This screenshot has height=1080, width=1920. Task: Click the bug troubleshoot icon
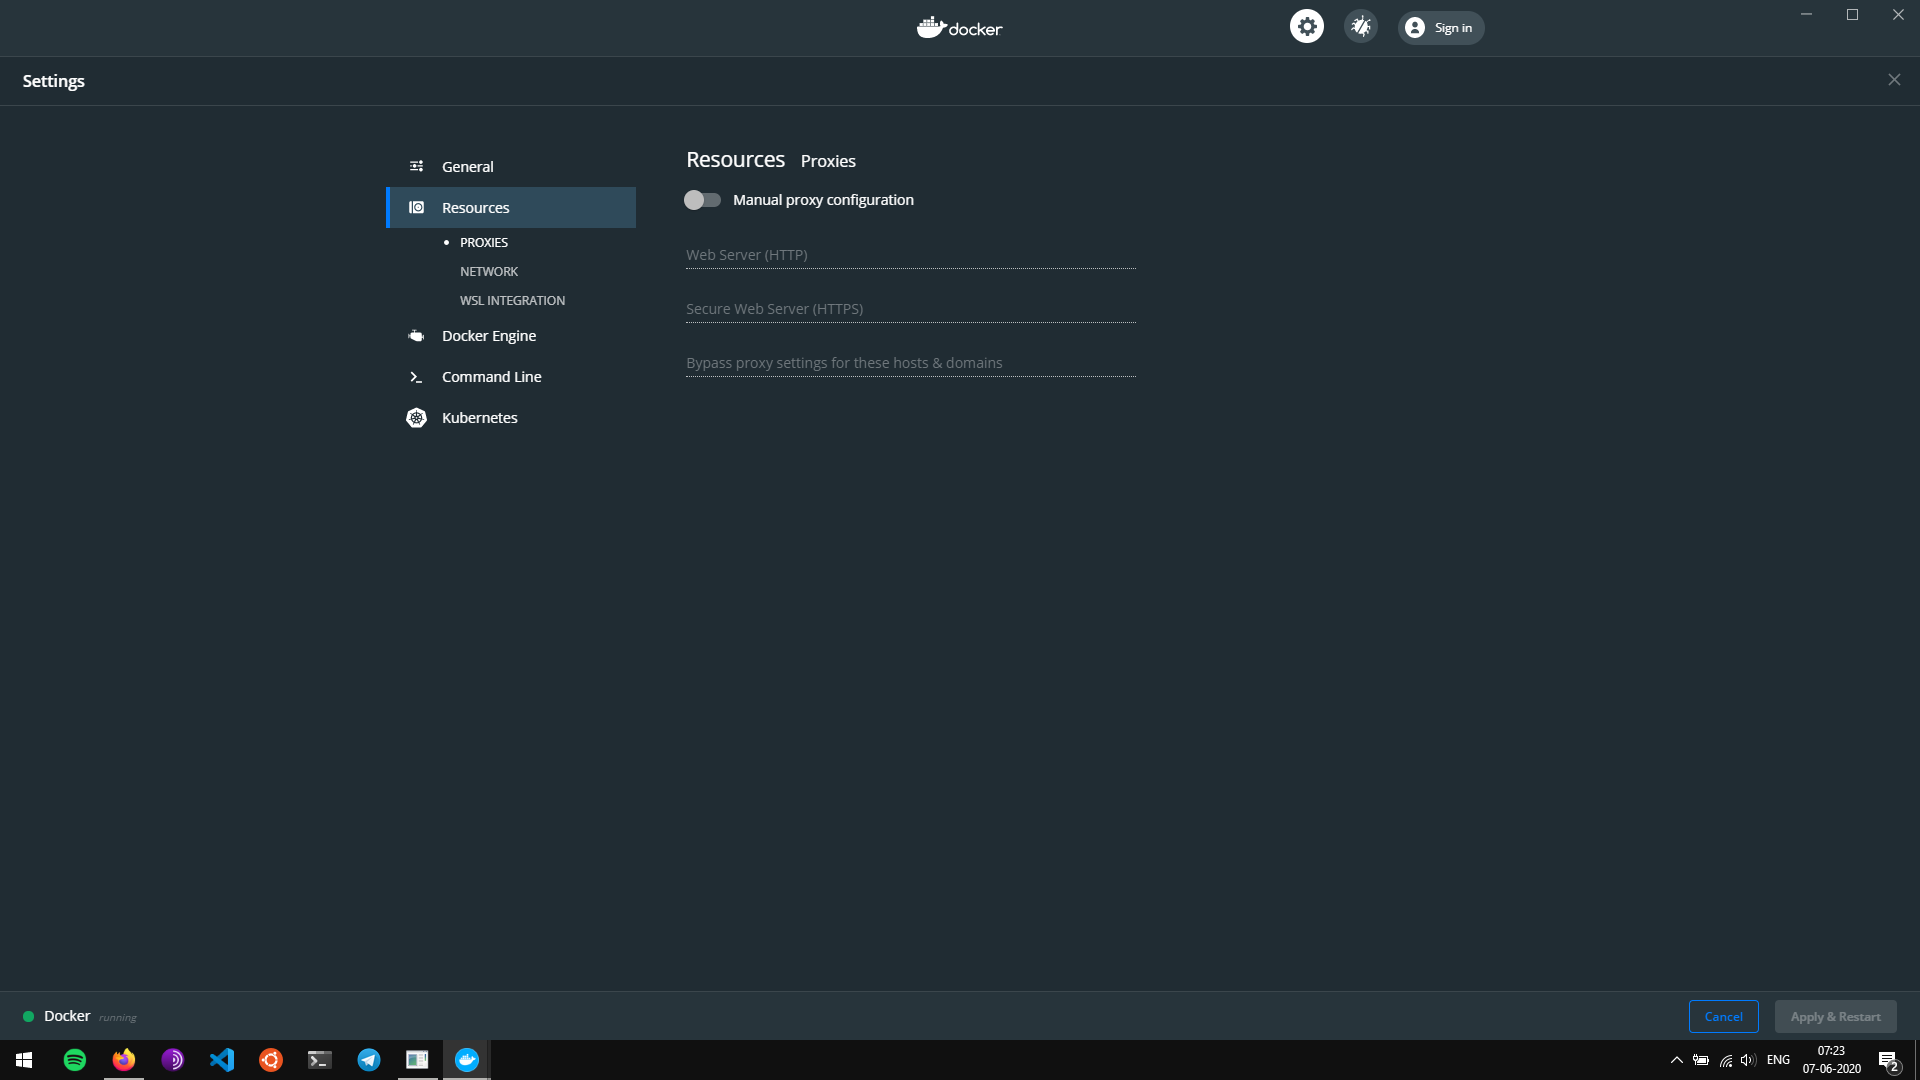(x=1360, y=27)
